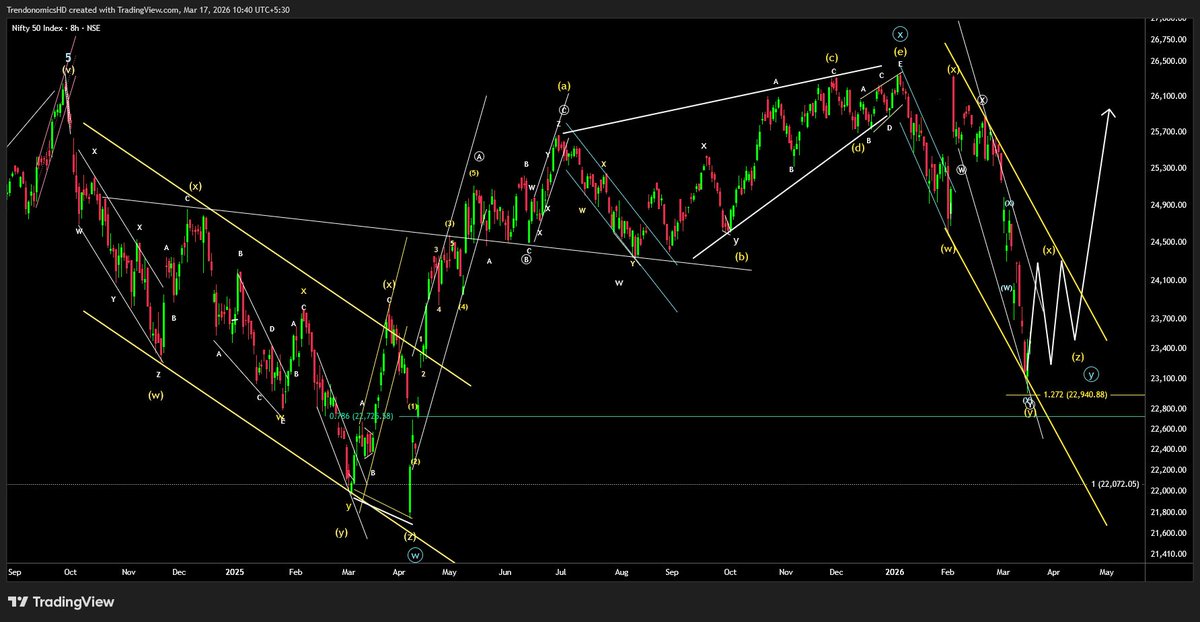Select the cyan circled y wave label
Screen dimensions: 1200x622
click(x=1091, y=374)
